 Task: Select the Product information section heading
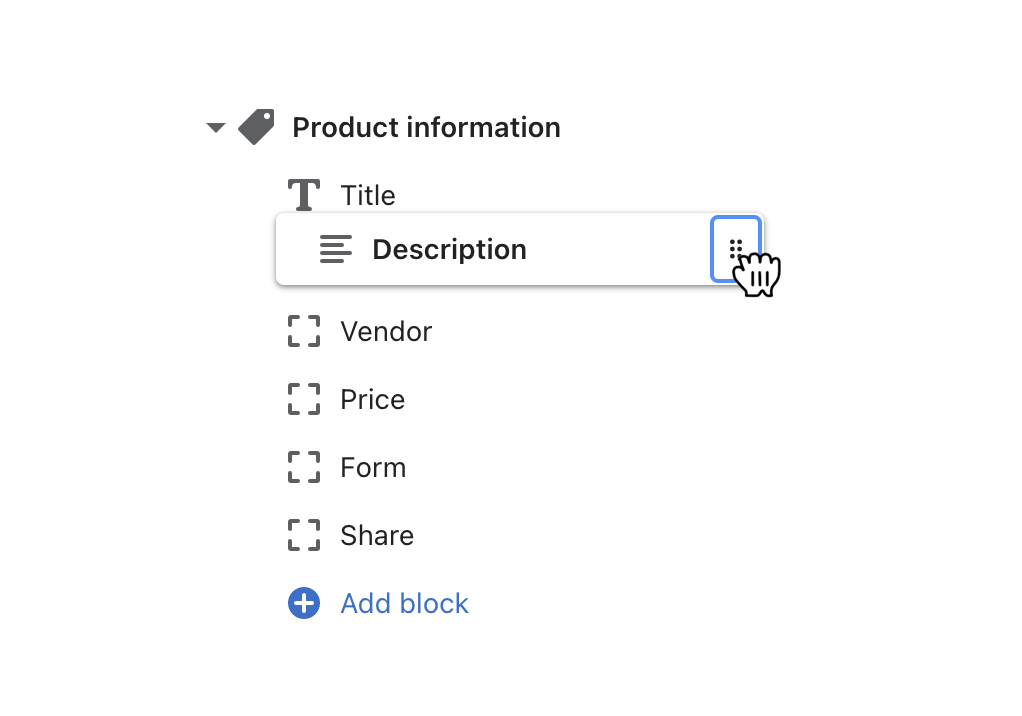(426, 128)
